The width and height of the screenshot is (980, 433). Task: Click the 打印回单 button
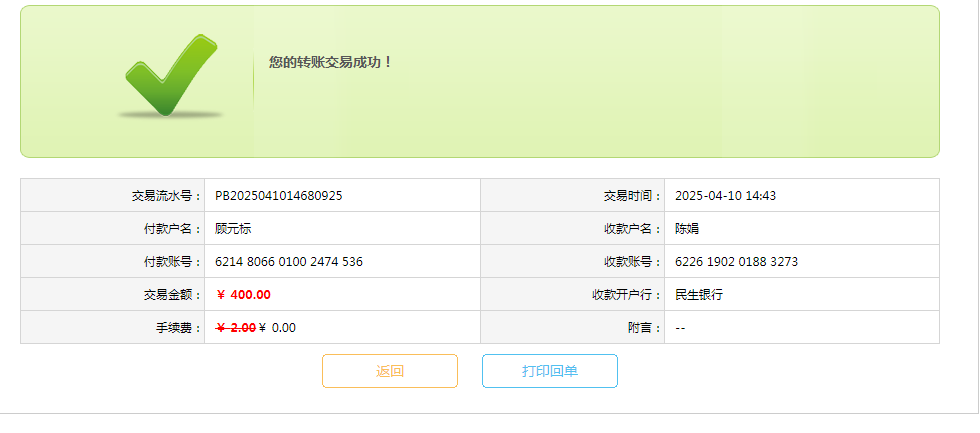[x=550, y=371]
